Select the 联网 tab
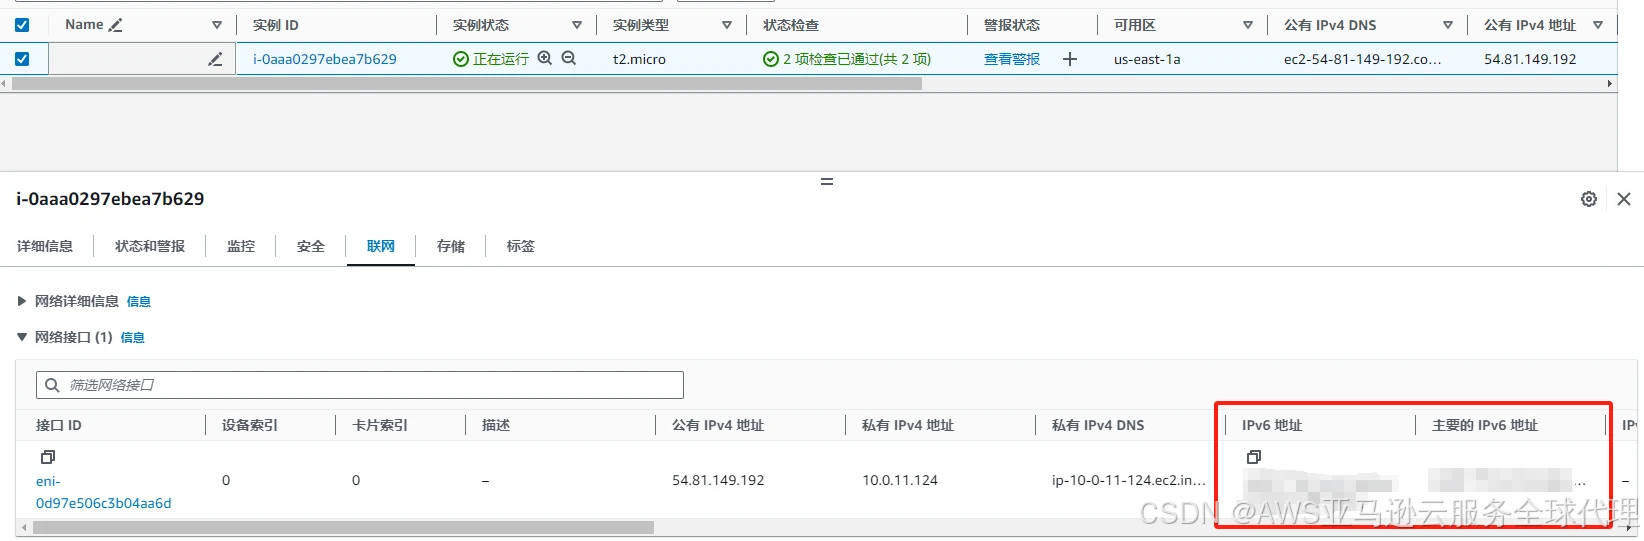The image size is (1644, 541). point(381,246)
